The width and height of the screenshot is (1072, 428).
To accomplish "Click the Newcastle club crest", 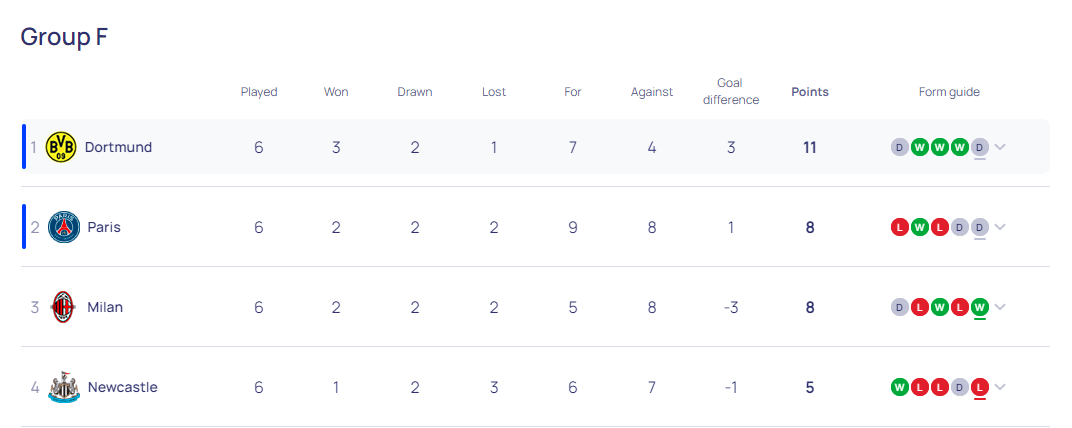I will (64, 387).
